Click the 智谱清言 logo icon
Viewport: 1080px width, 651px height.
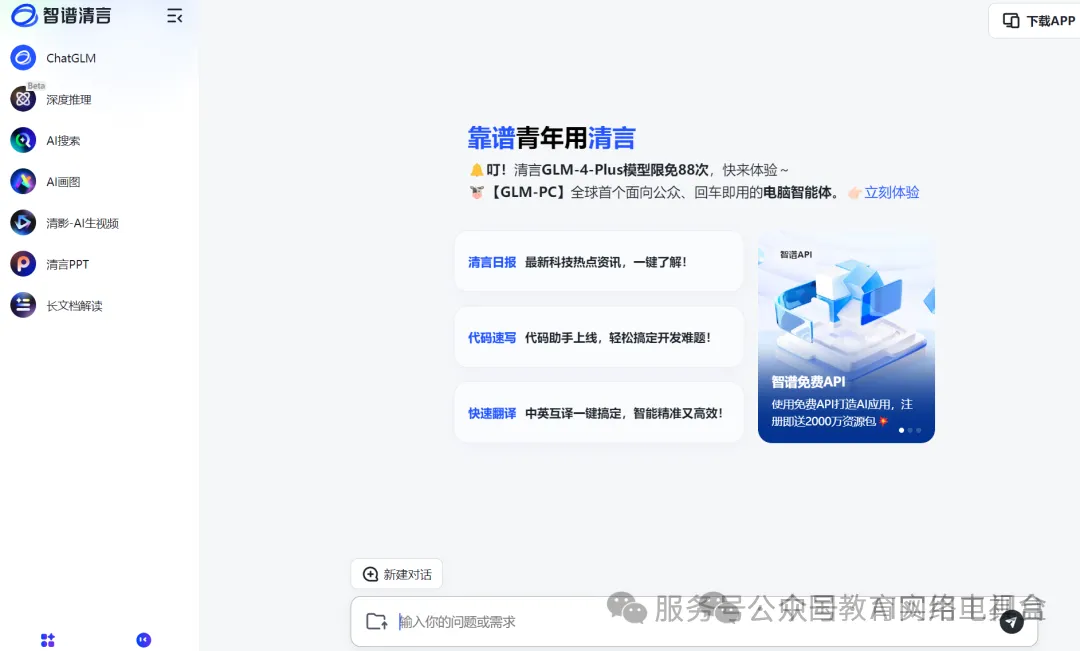[24, 15]
